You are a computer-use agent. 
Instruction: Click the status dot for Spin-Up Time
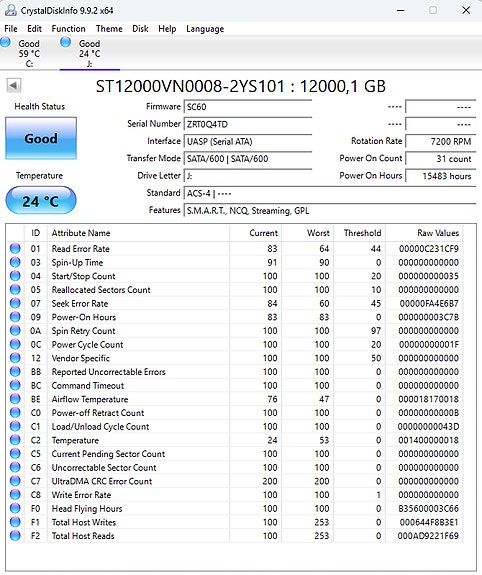(x=15, y=262)
